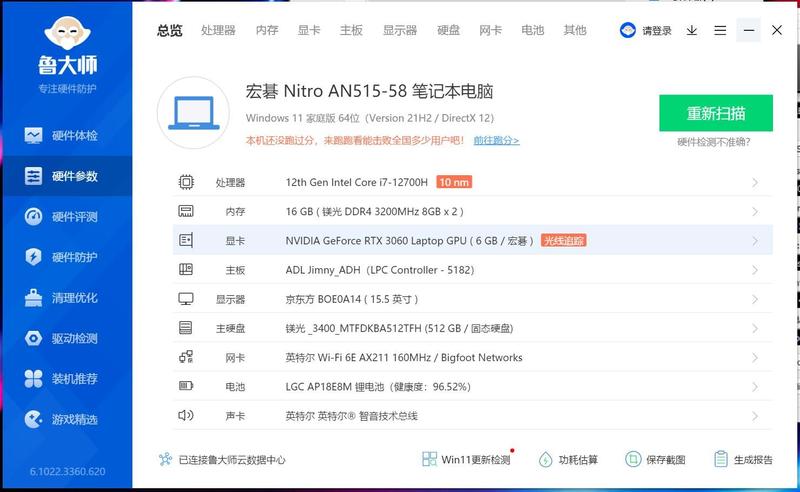800x492 pixels.
Task: Click 保存截图 to save a screenshot
Action: (655, 460)
